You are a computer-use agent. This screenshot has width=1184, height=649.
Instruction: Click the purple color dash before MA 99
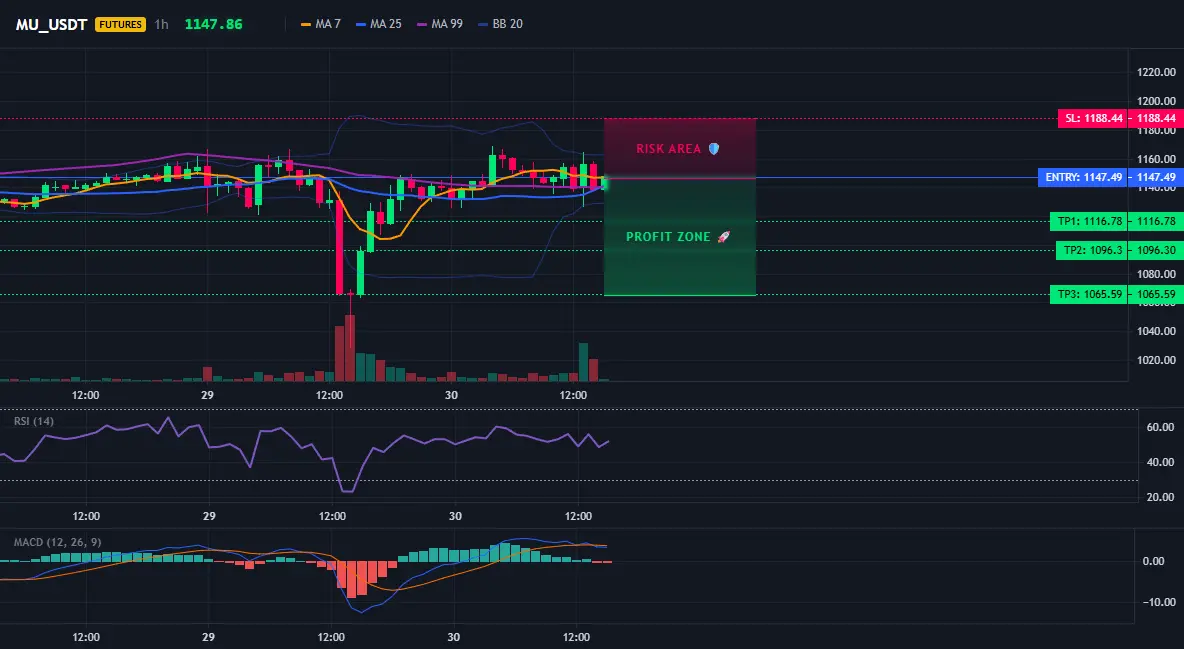point(422,24)
